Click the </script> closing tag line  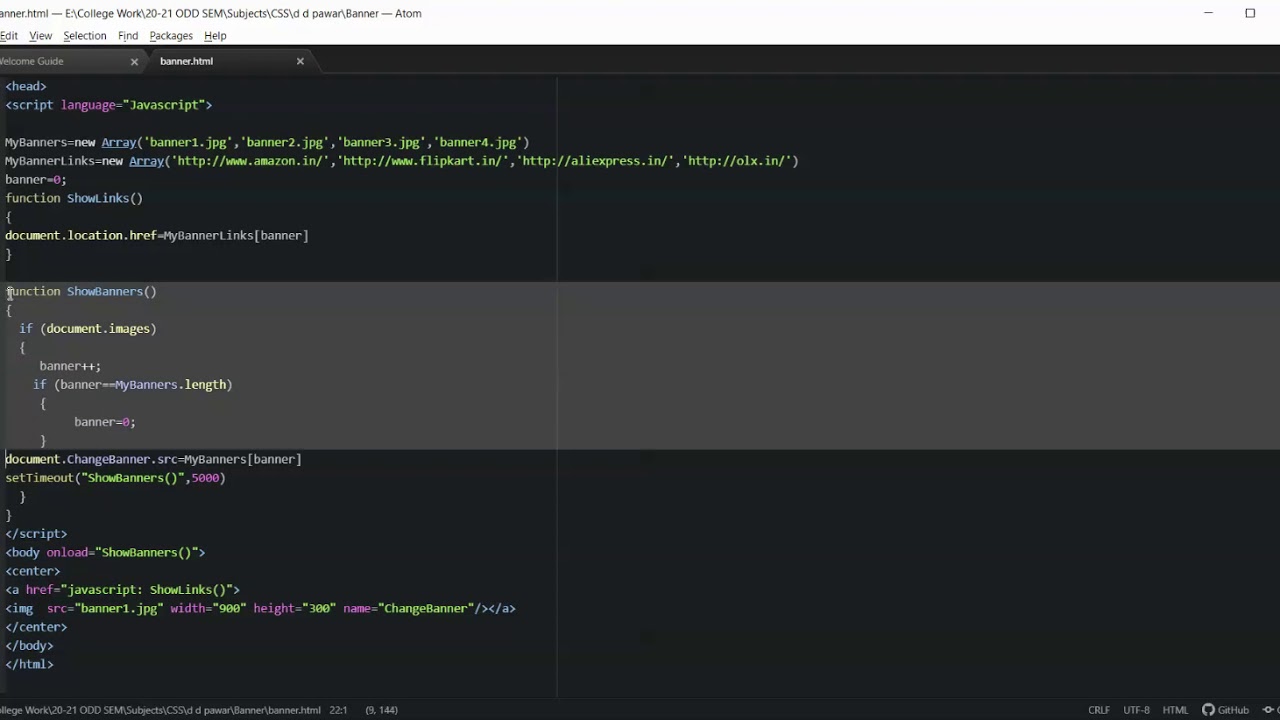point(36,534)
